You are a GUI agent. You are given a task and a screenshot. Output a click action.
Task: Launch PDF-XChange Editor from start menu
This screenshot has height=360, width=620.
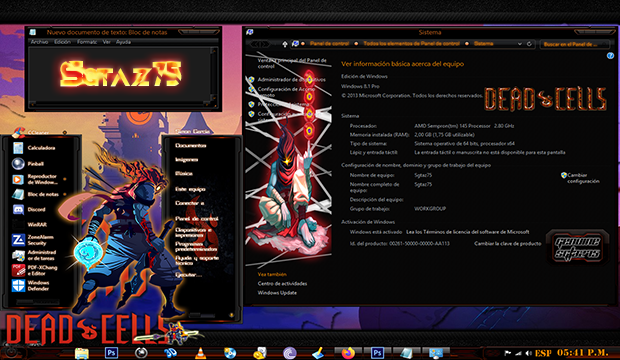[34, 270]
